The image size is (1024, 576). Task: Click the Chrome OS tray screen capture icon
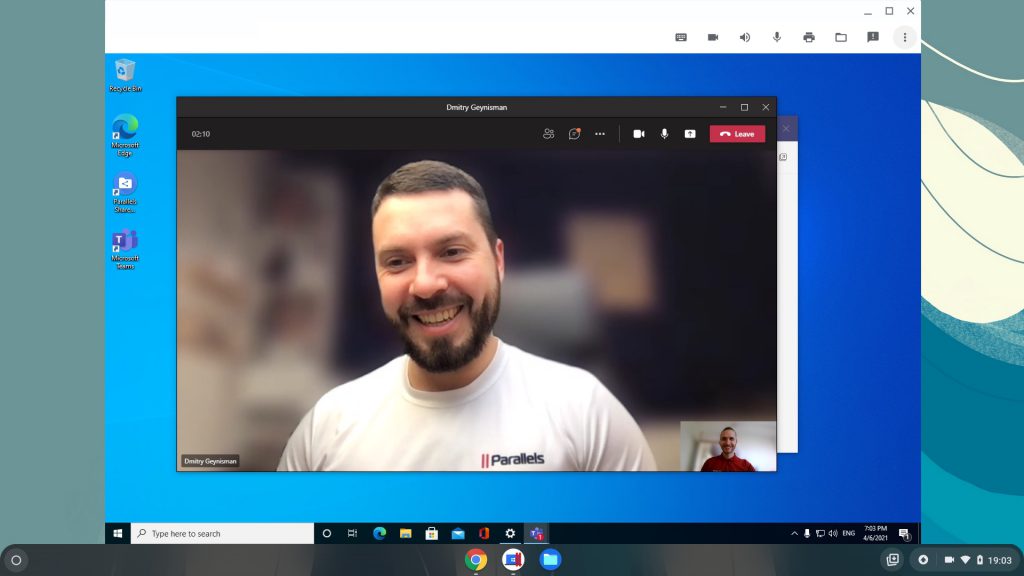(x=893, y=560)
